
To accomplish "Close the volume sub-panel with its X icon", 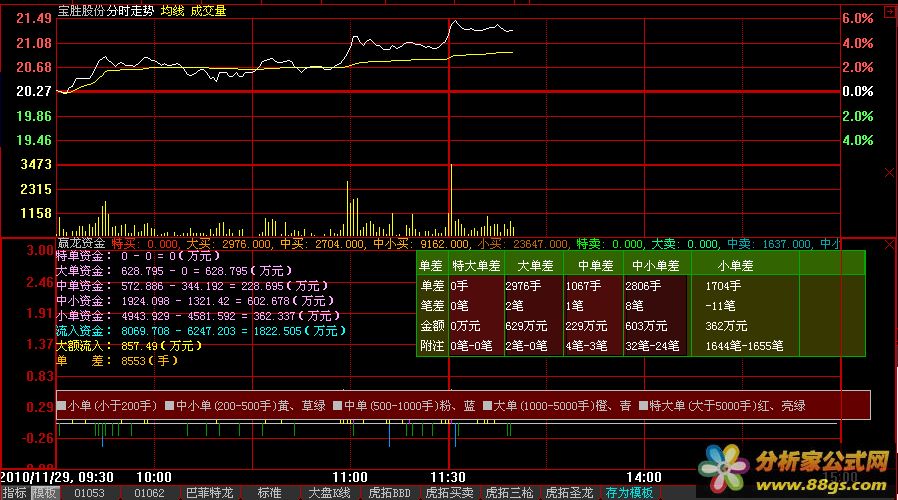I will tap(889, 172).
